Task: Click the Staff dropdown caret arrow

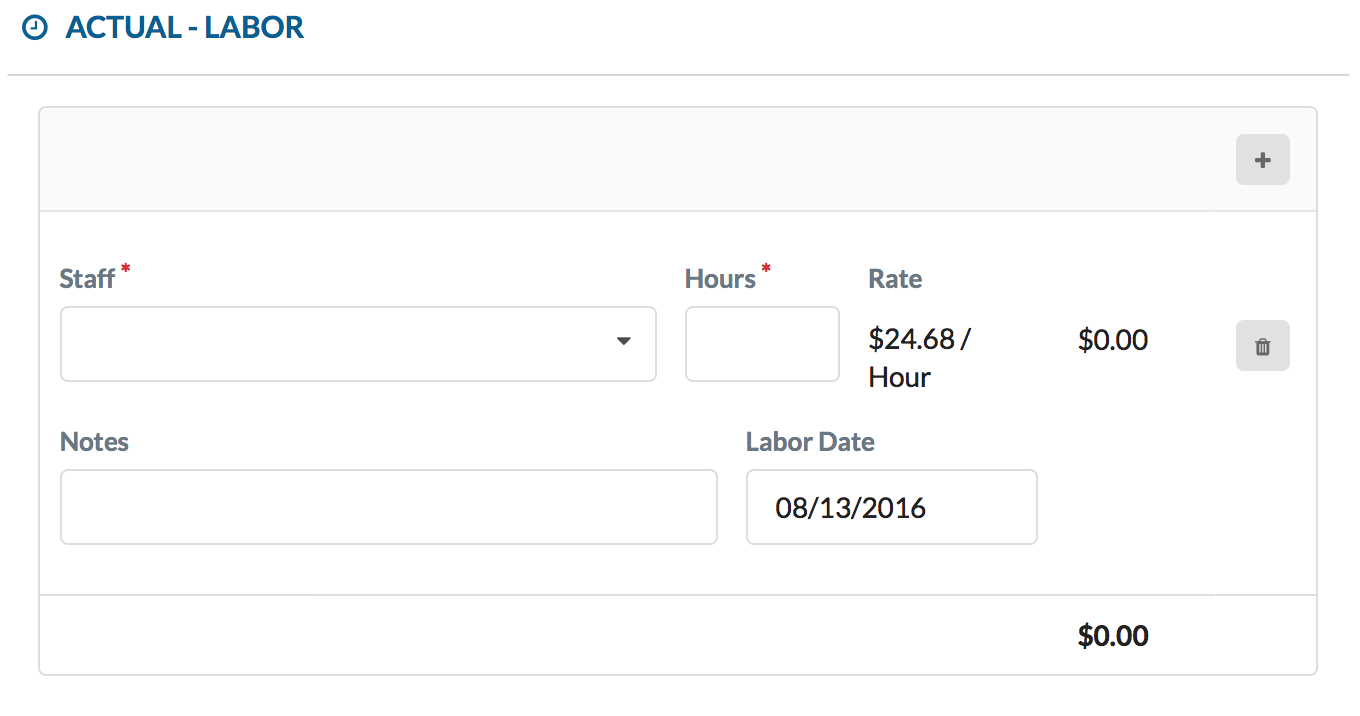Action: (x=624, y=342)
